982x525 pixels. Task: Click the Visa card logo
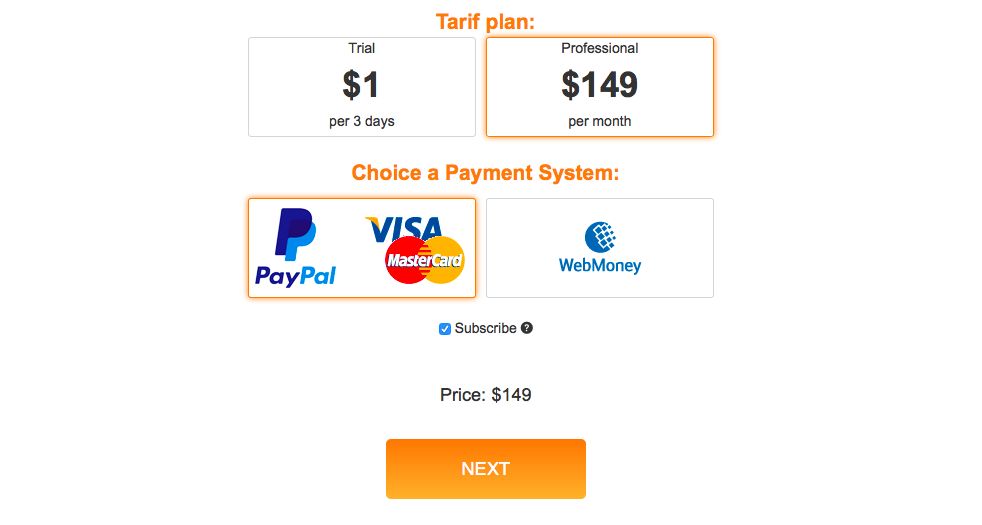pyautogui.click(x=403, y=230)
